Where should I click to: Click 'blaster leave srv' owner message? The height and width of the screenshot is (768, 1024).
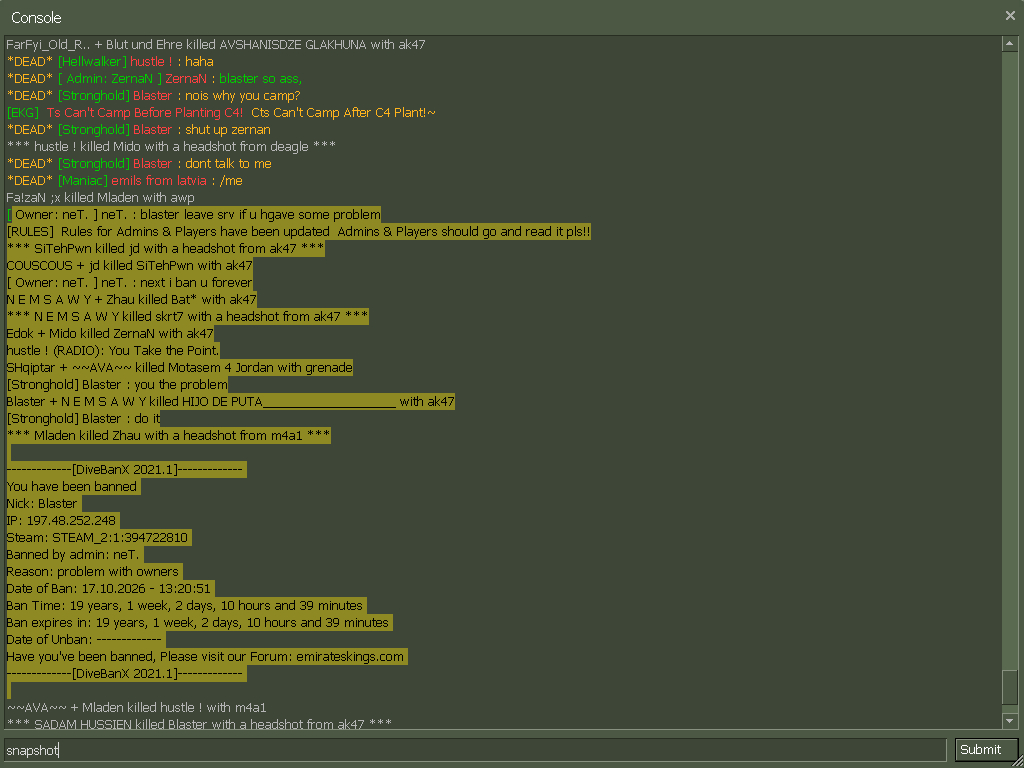[x=193, y=214]
